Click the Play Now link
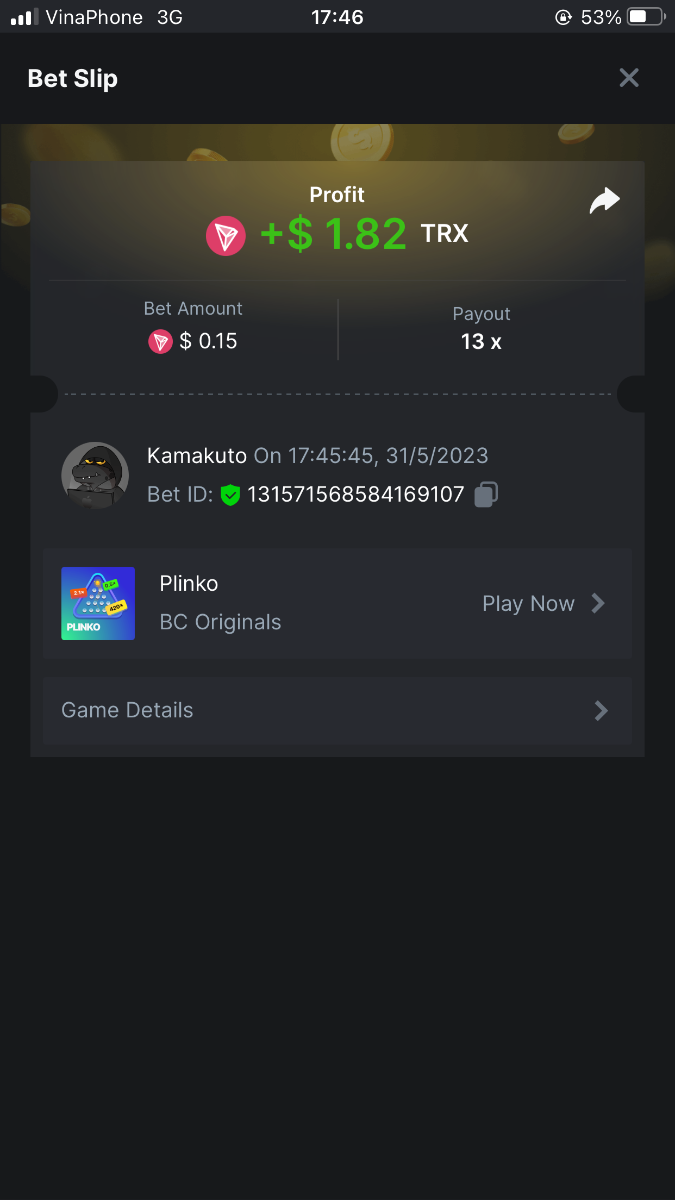Viewport: 675px width, 1200px height. coord(528,604)
